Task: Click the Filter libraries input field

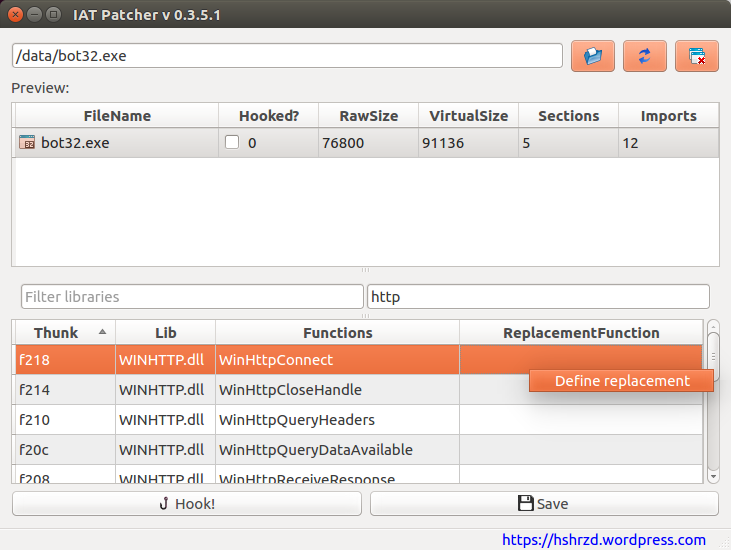Action: [192, 297]
